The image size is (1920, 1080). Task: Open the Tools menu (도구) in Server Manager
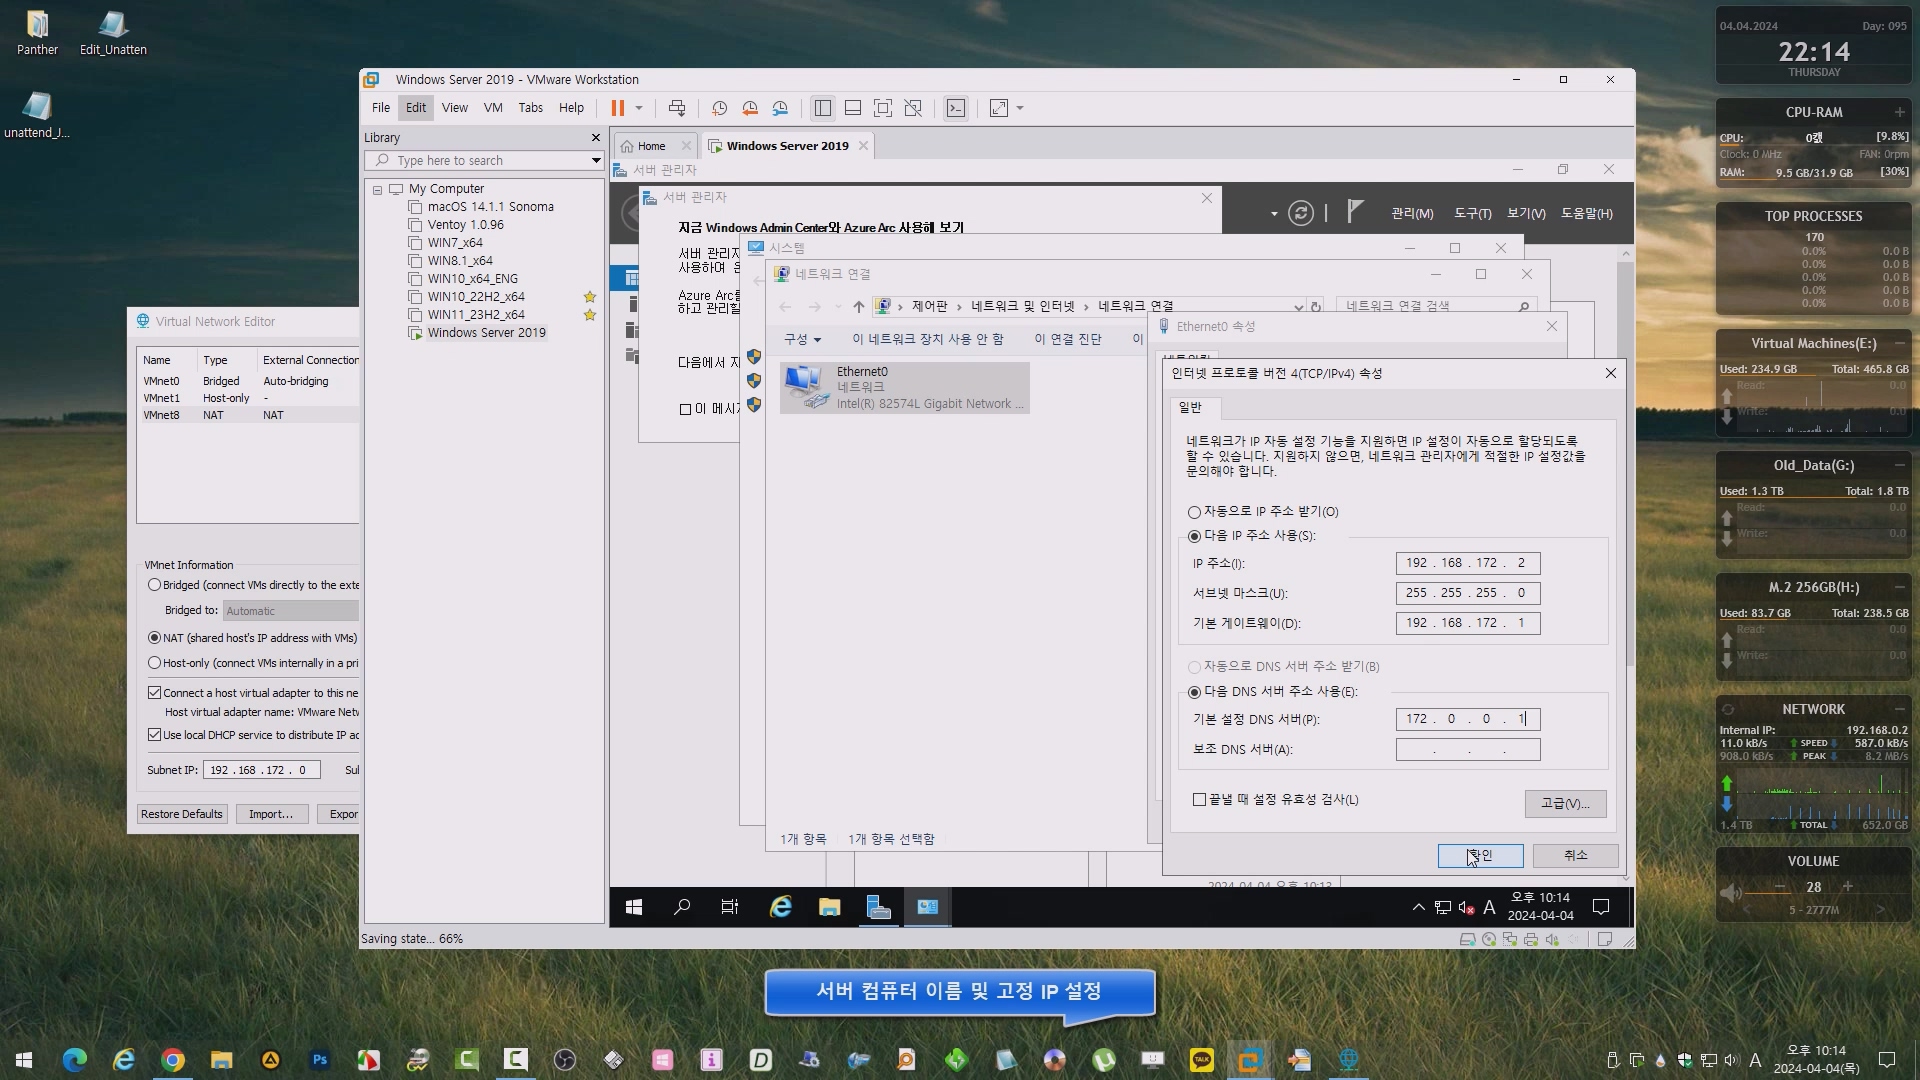click(x=1472, y=214)
